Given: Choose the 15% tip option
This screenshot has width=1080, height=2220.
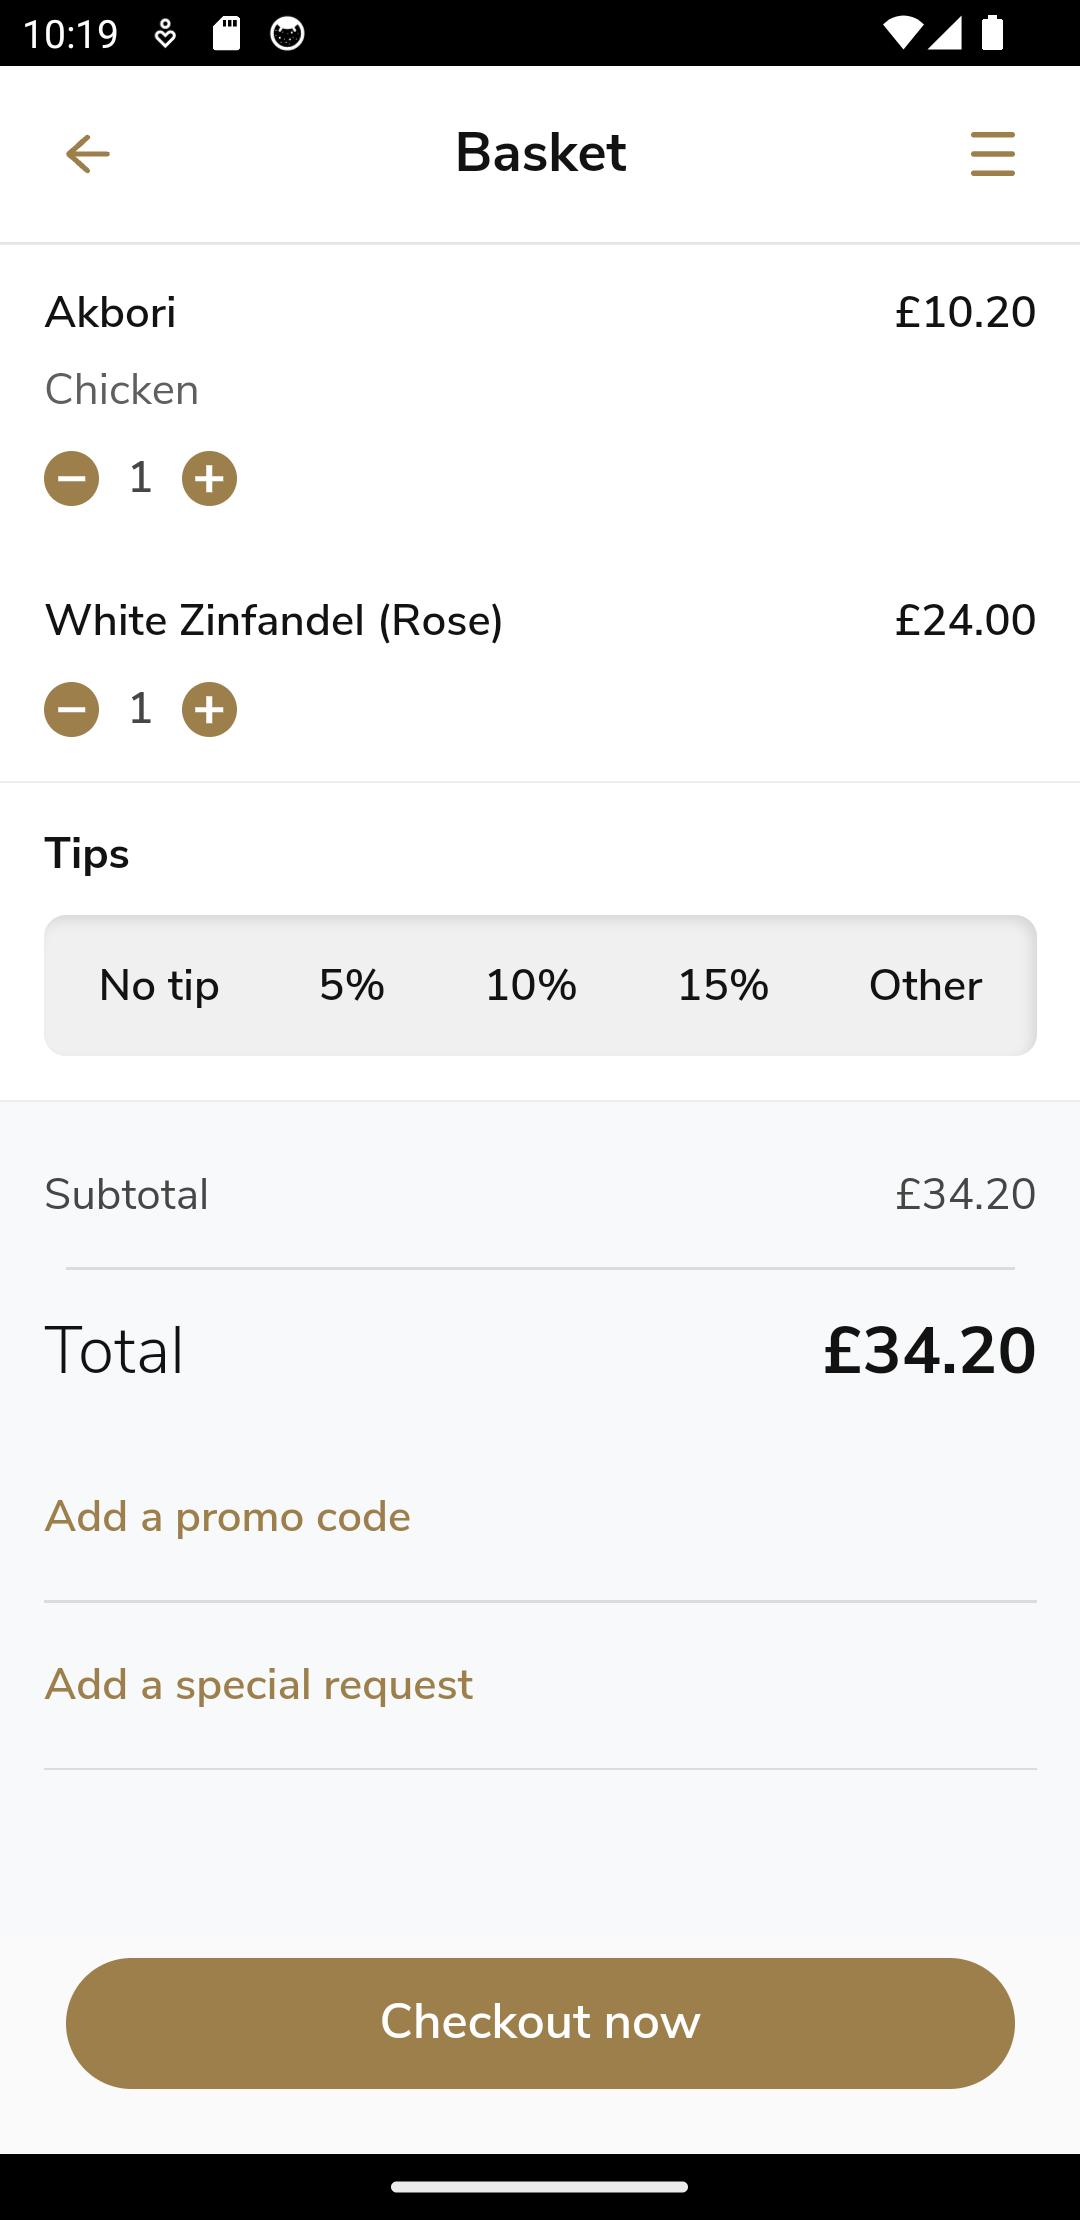Looking at the screenshot, I should [x=723, y=986].
